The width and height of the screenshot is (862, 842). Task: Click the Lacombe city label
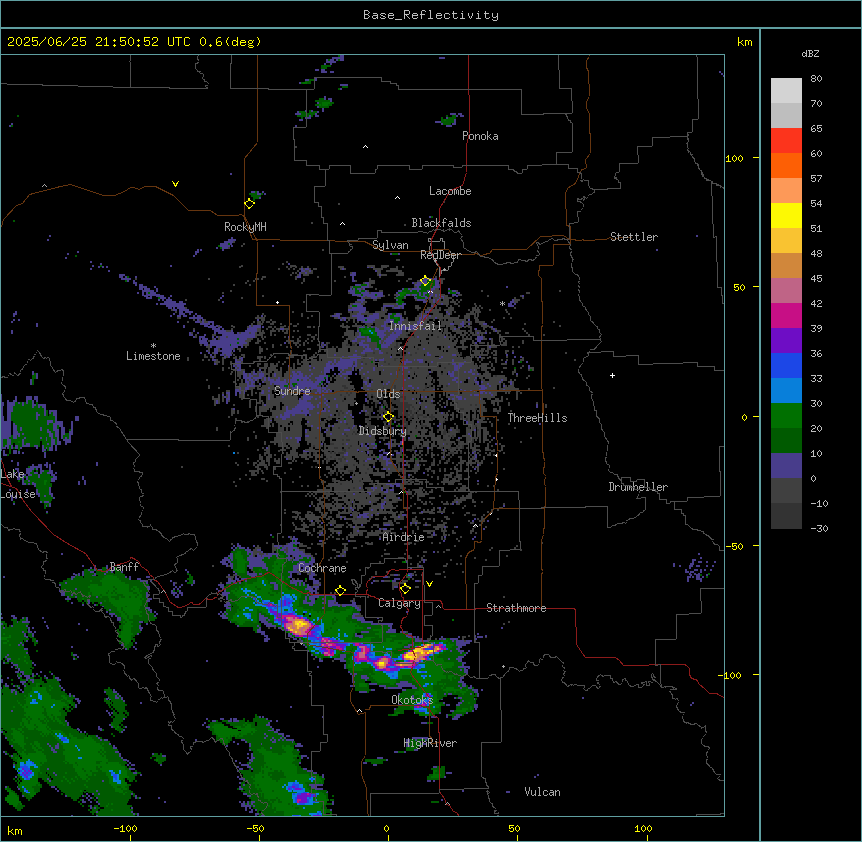pos(450,191)
